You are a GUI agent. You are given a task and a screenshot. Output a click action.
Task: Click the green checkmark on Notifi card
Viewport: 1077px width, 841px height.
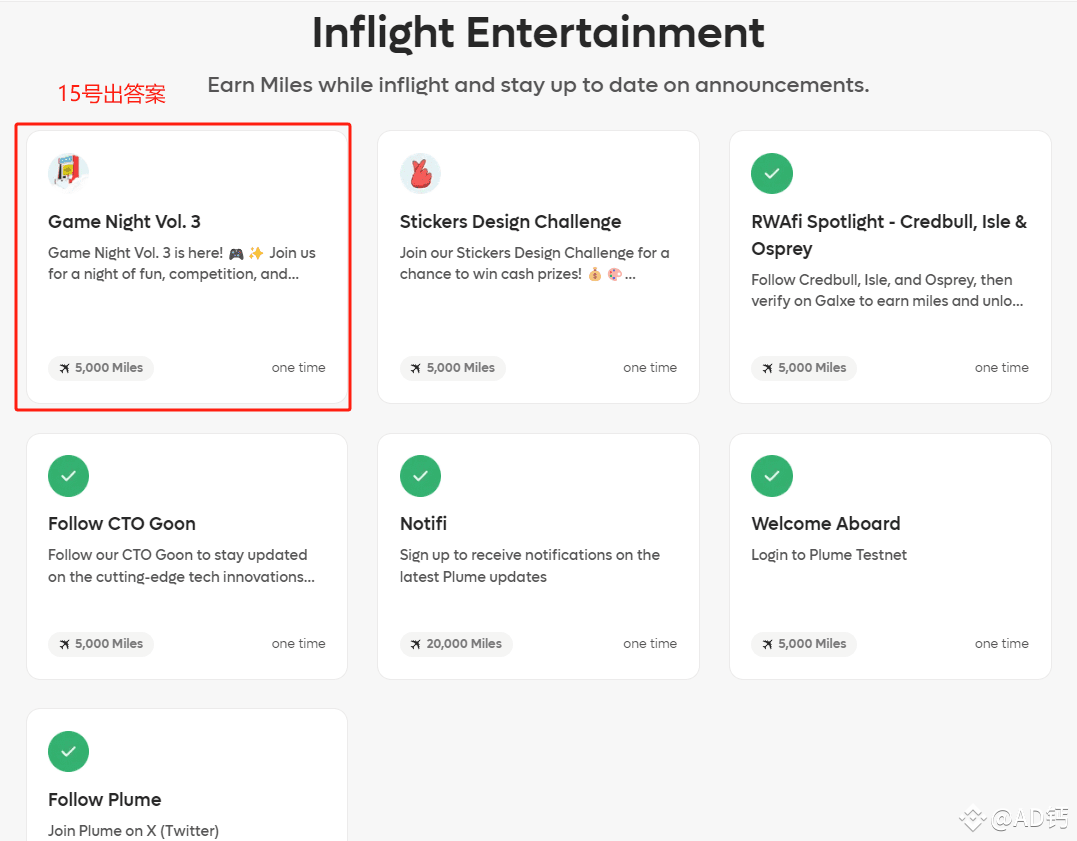[420, 476]
